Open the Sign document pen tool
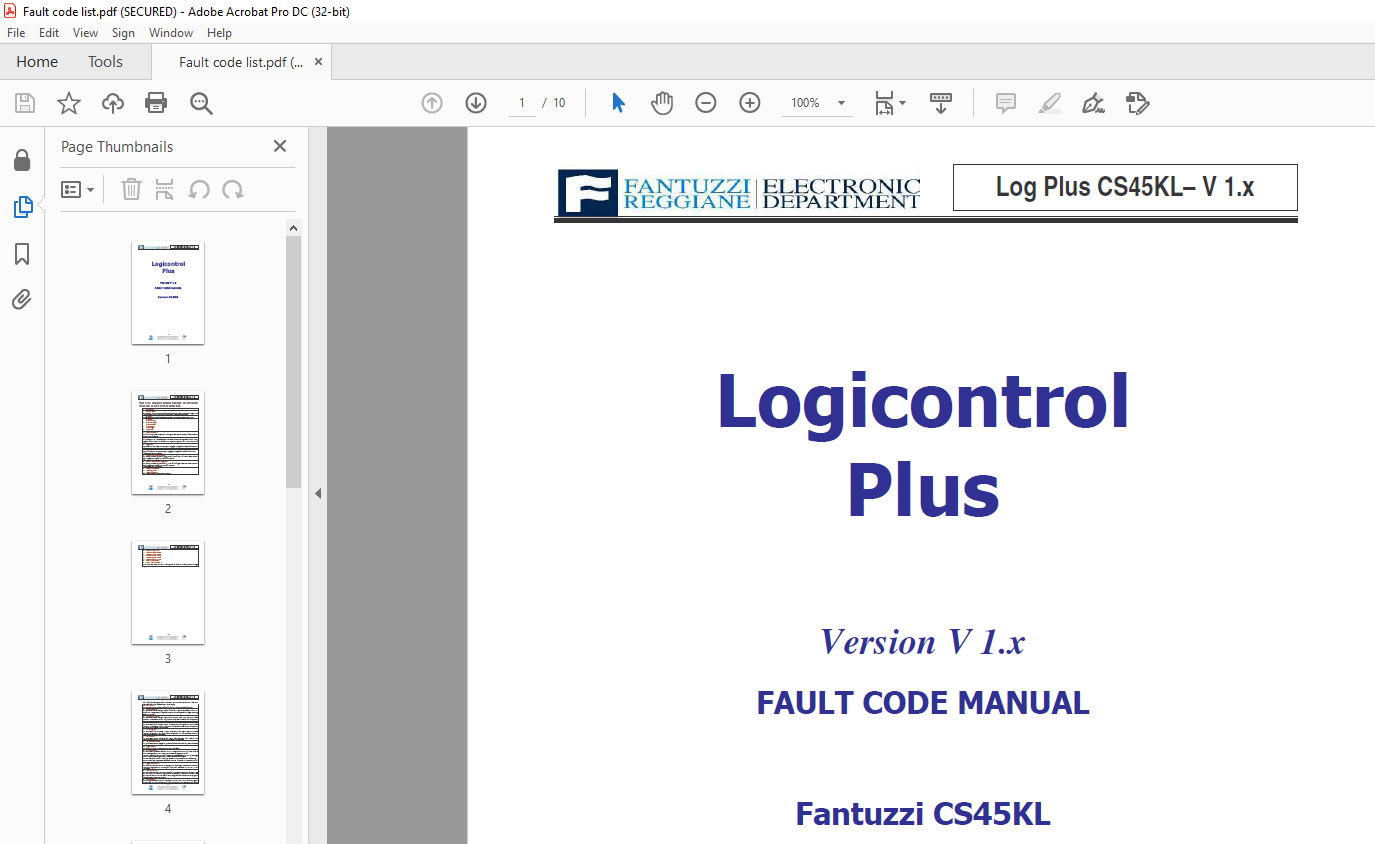 [1094, 103]
